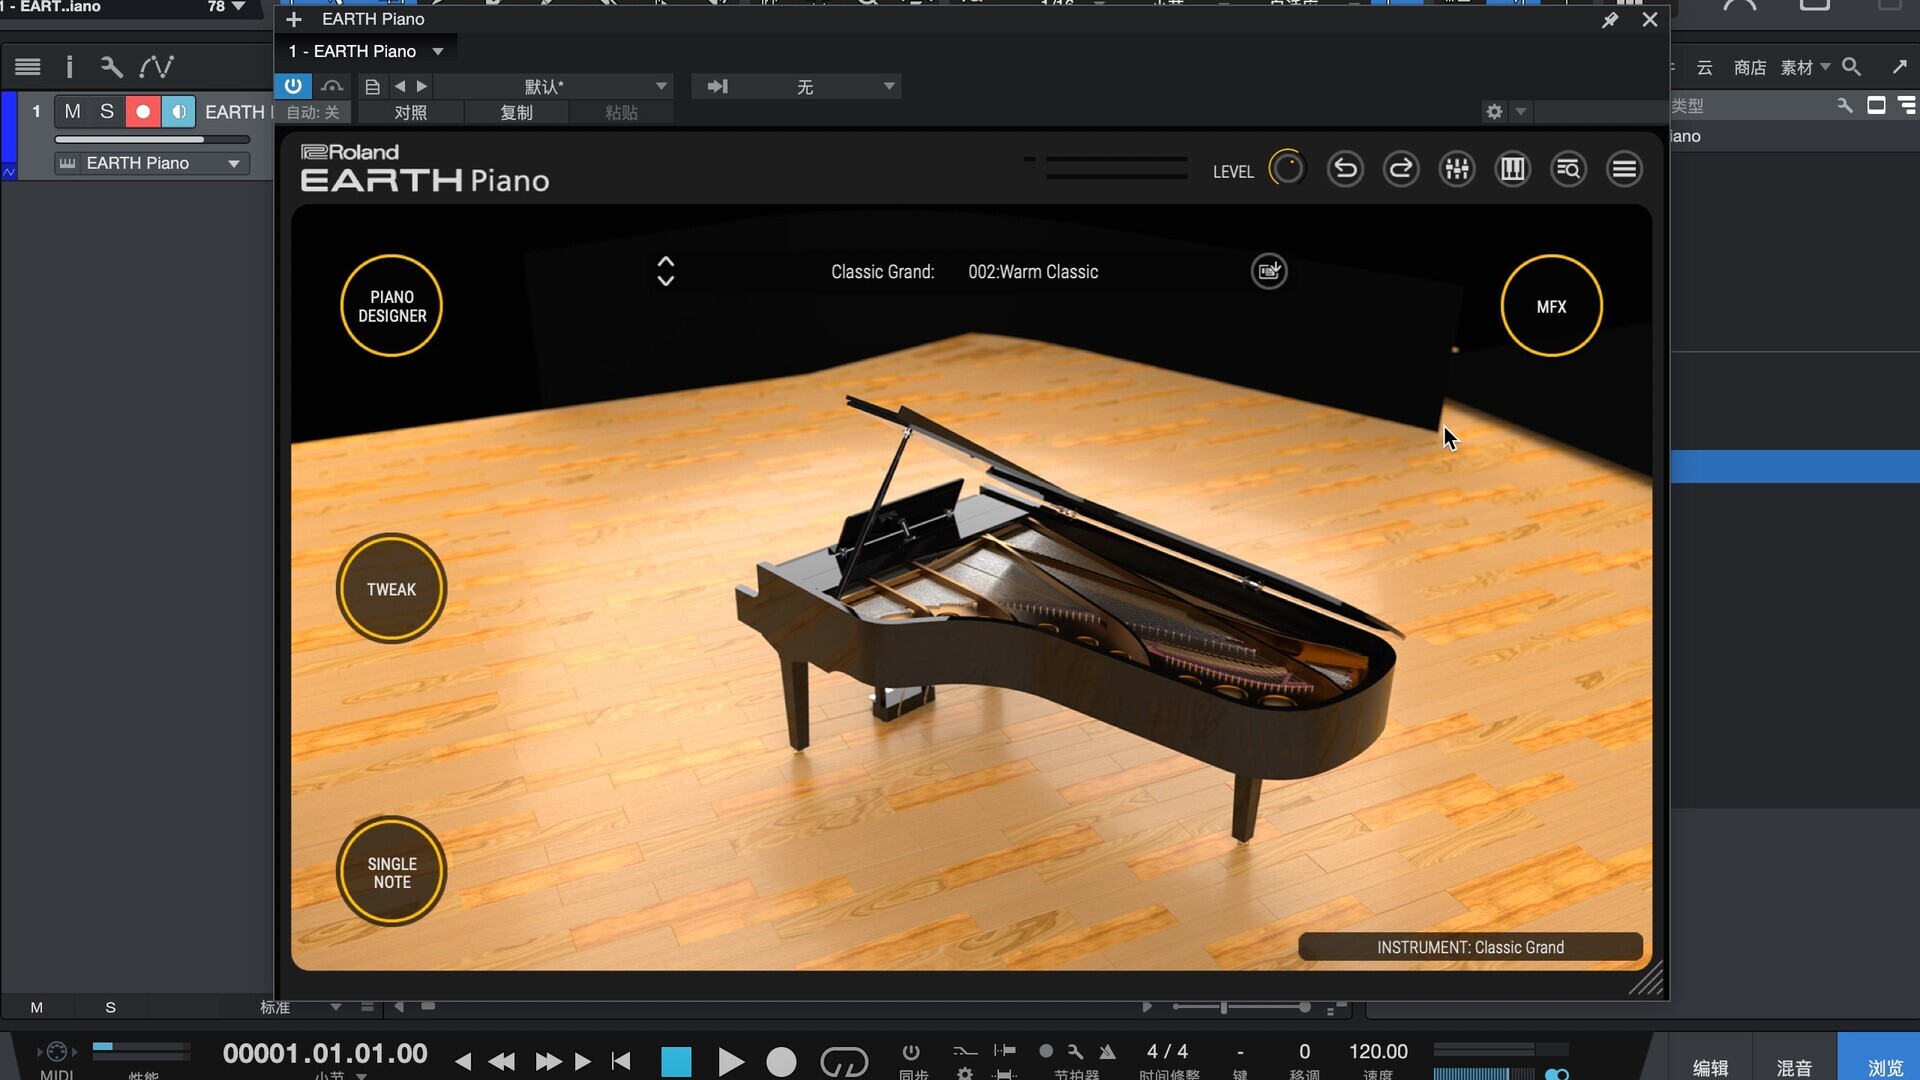Click the transport rewind button

(x=502, y=1061)
